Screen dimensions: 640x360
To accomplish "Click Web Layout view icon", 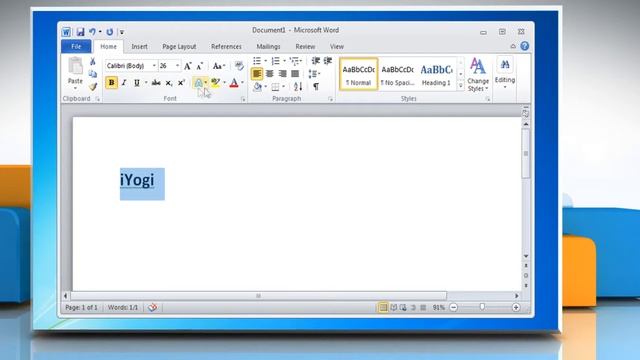I will [x=403, y=307].
